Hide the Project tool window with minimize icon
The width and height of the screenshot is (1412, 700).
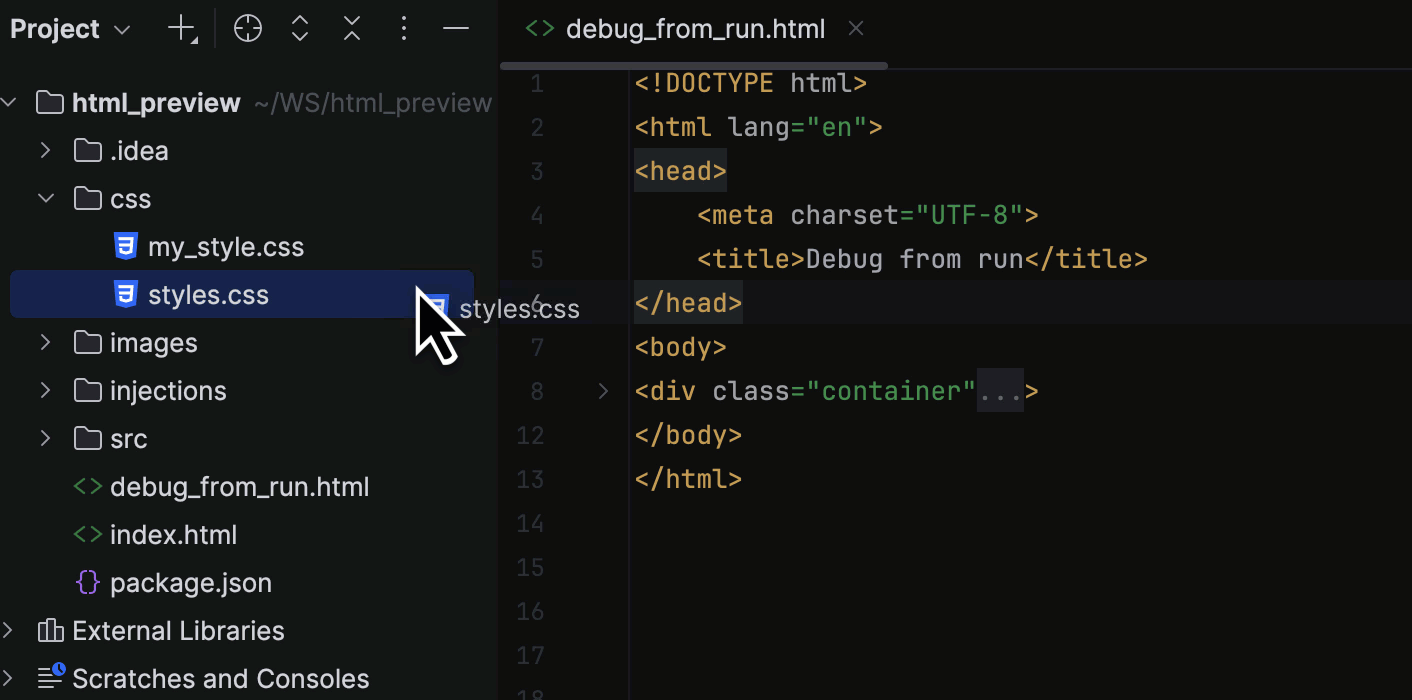point(455,28)
